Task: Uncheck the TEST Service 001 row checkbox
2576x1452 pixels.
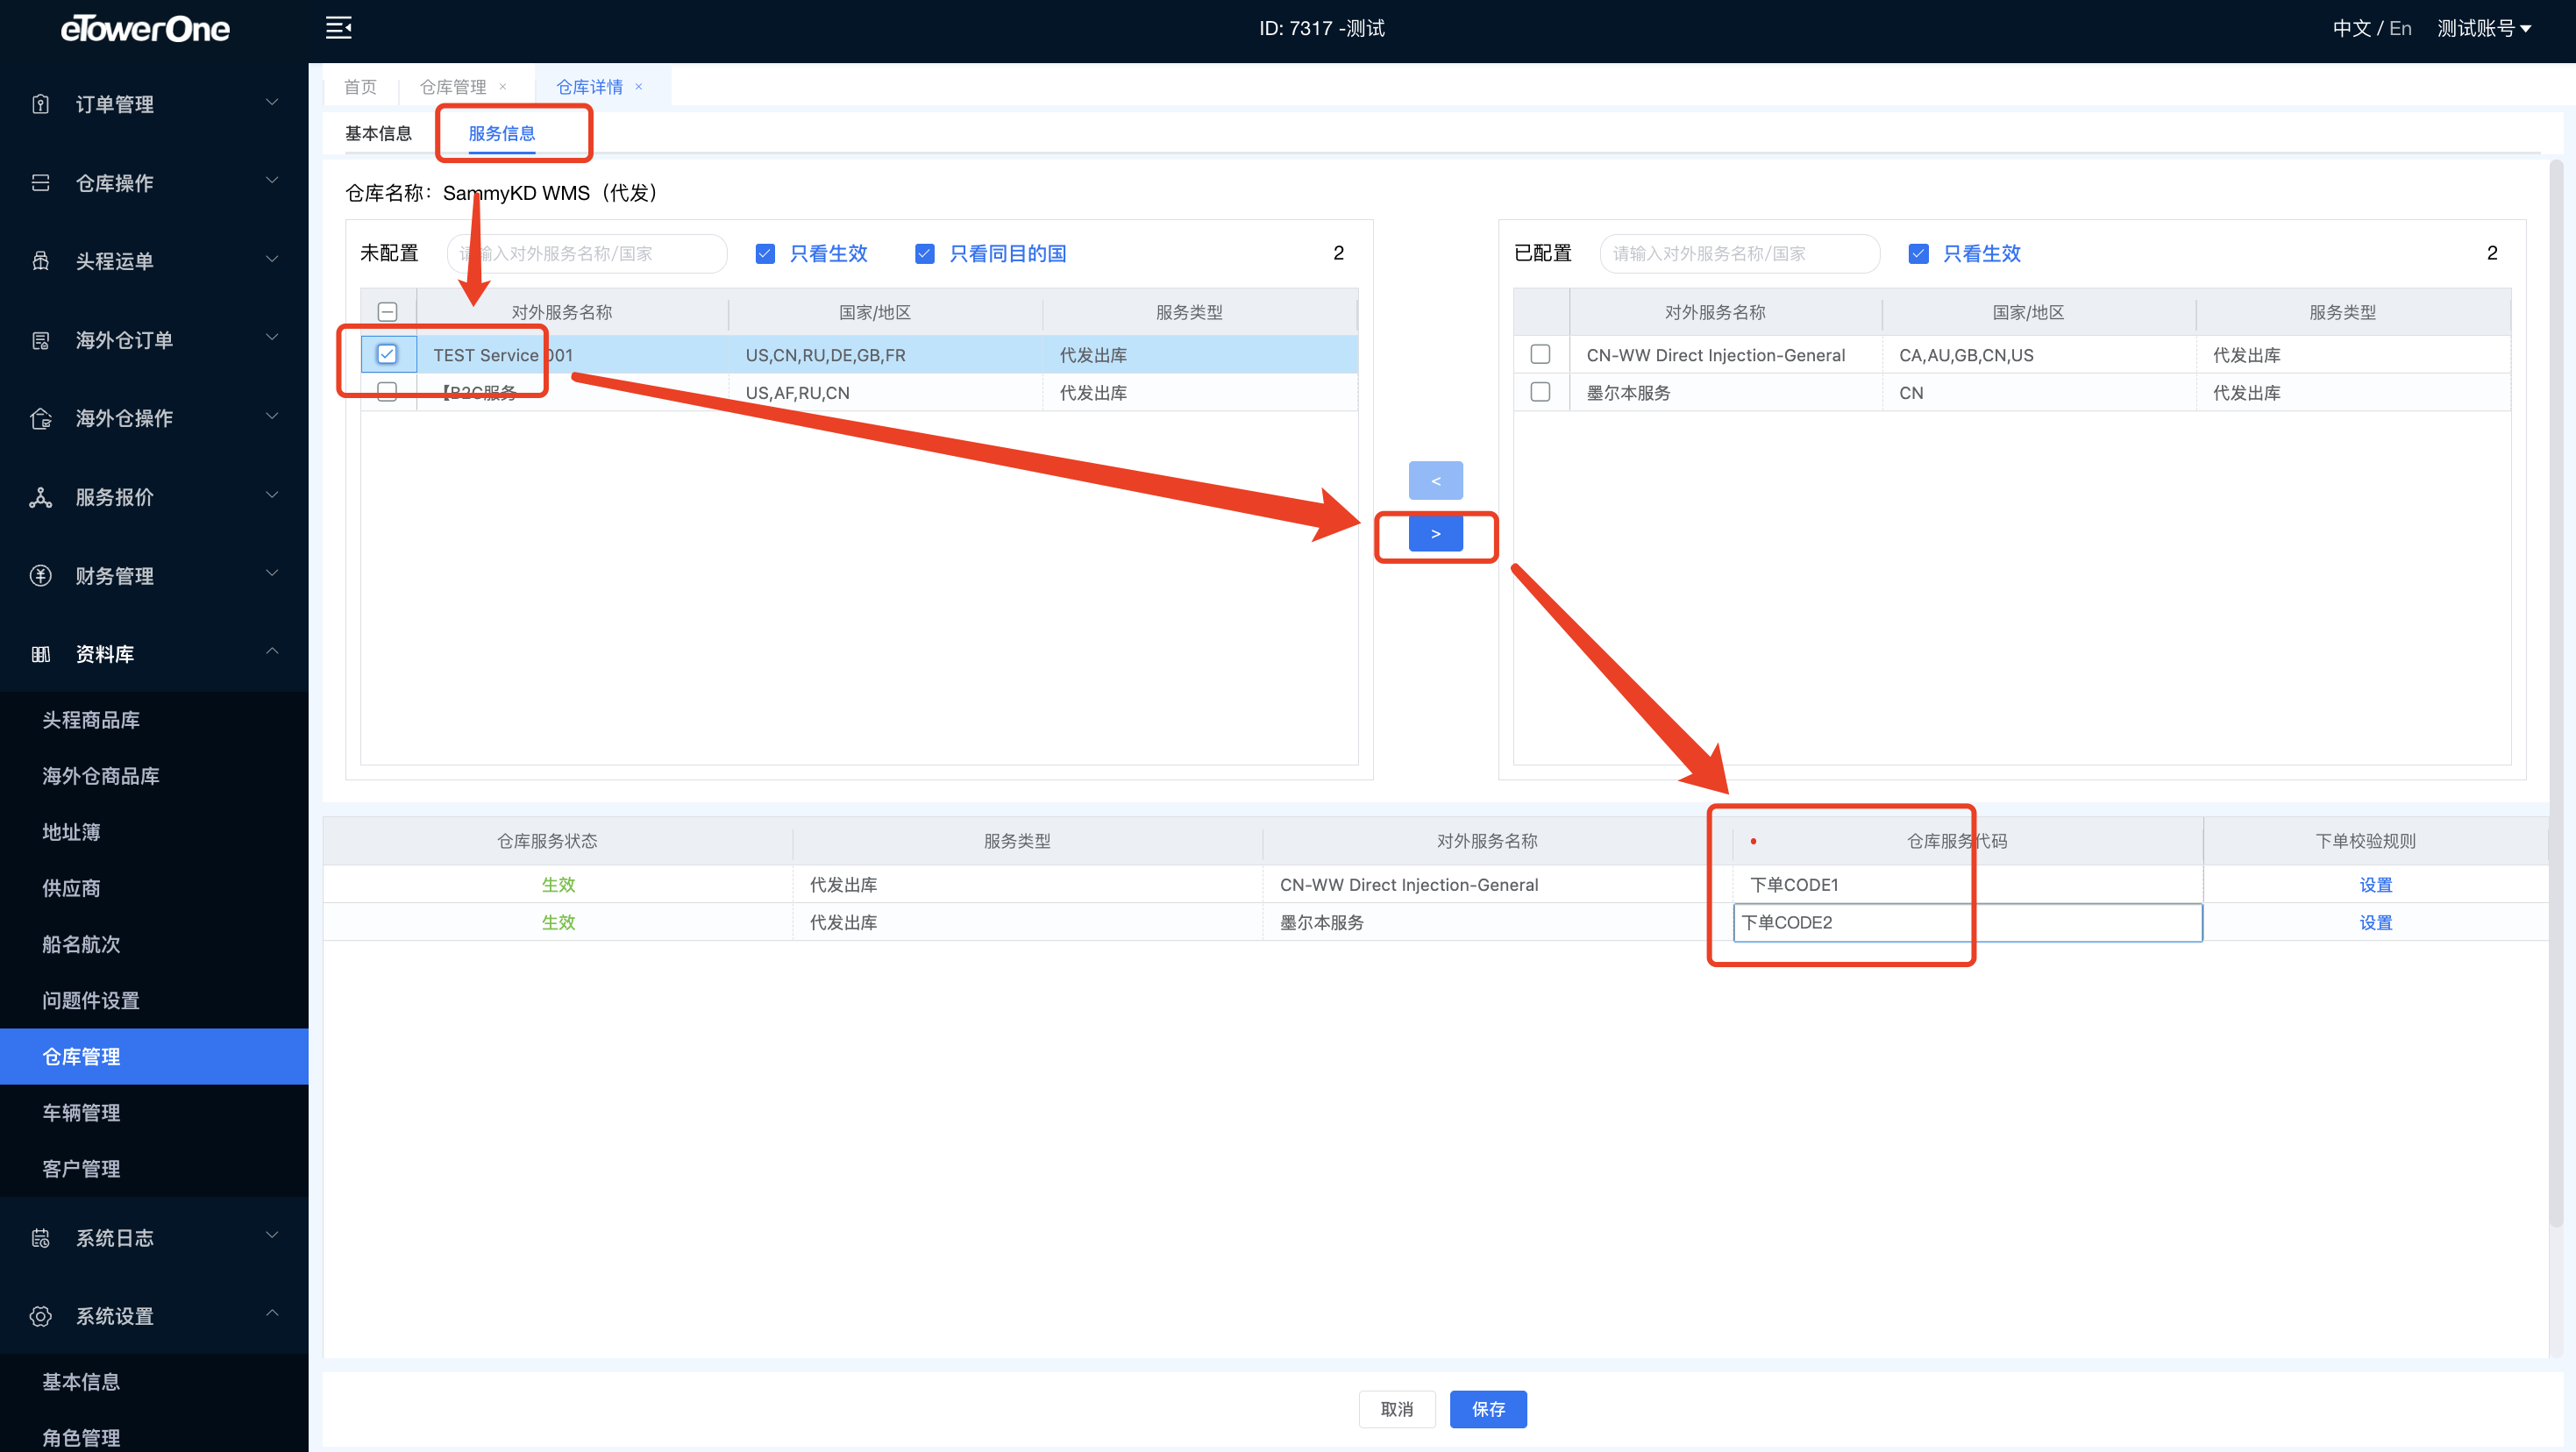Action: [x=388, y=354]
